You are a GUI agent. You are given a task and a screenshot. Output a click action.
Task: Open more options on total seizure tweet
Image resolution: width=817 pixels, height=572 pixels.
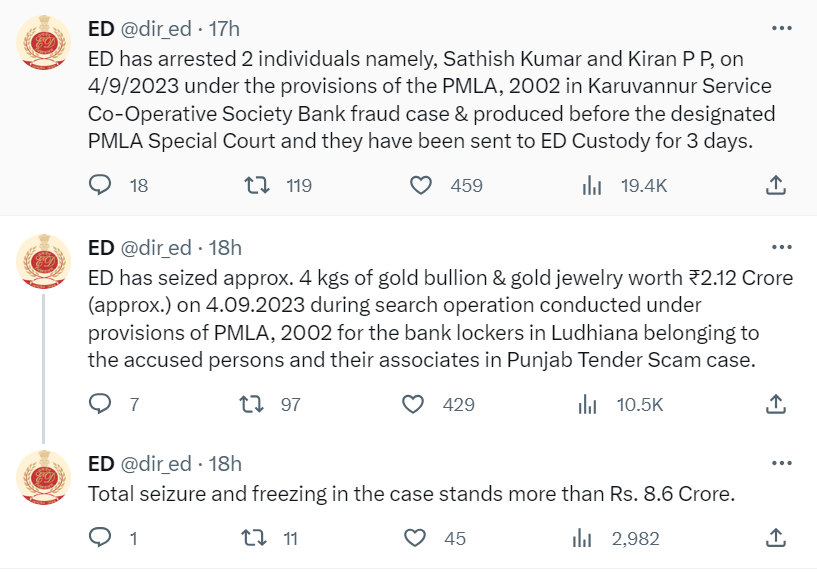tap(782, 463)
